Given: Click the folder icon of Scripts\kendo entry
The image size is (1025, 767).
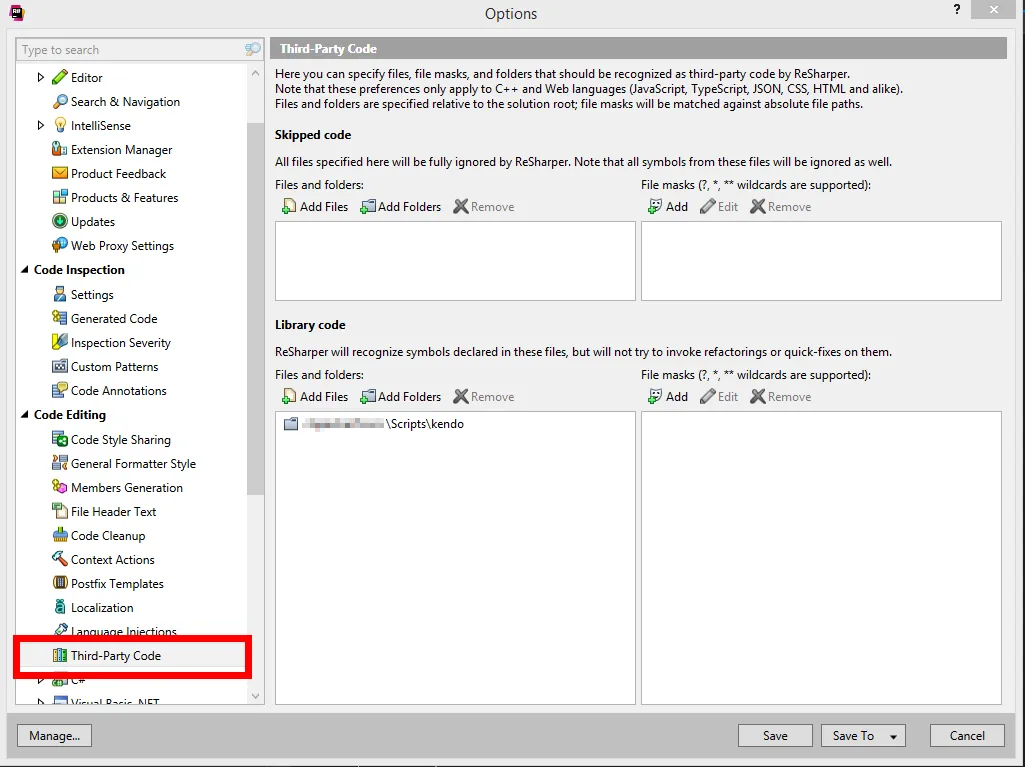Looking at the screenshot, I should pos(291,424).
